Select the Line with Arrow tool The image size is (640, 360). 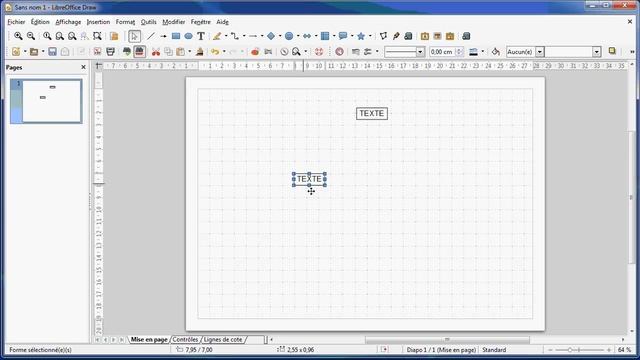pyautogui.click(x=163, y=36)
